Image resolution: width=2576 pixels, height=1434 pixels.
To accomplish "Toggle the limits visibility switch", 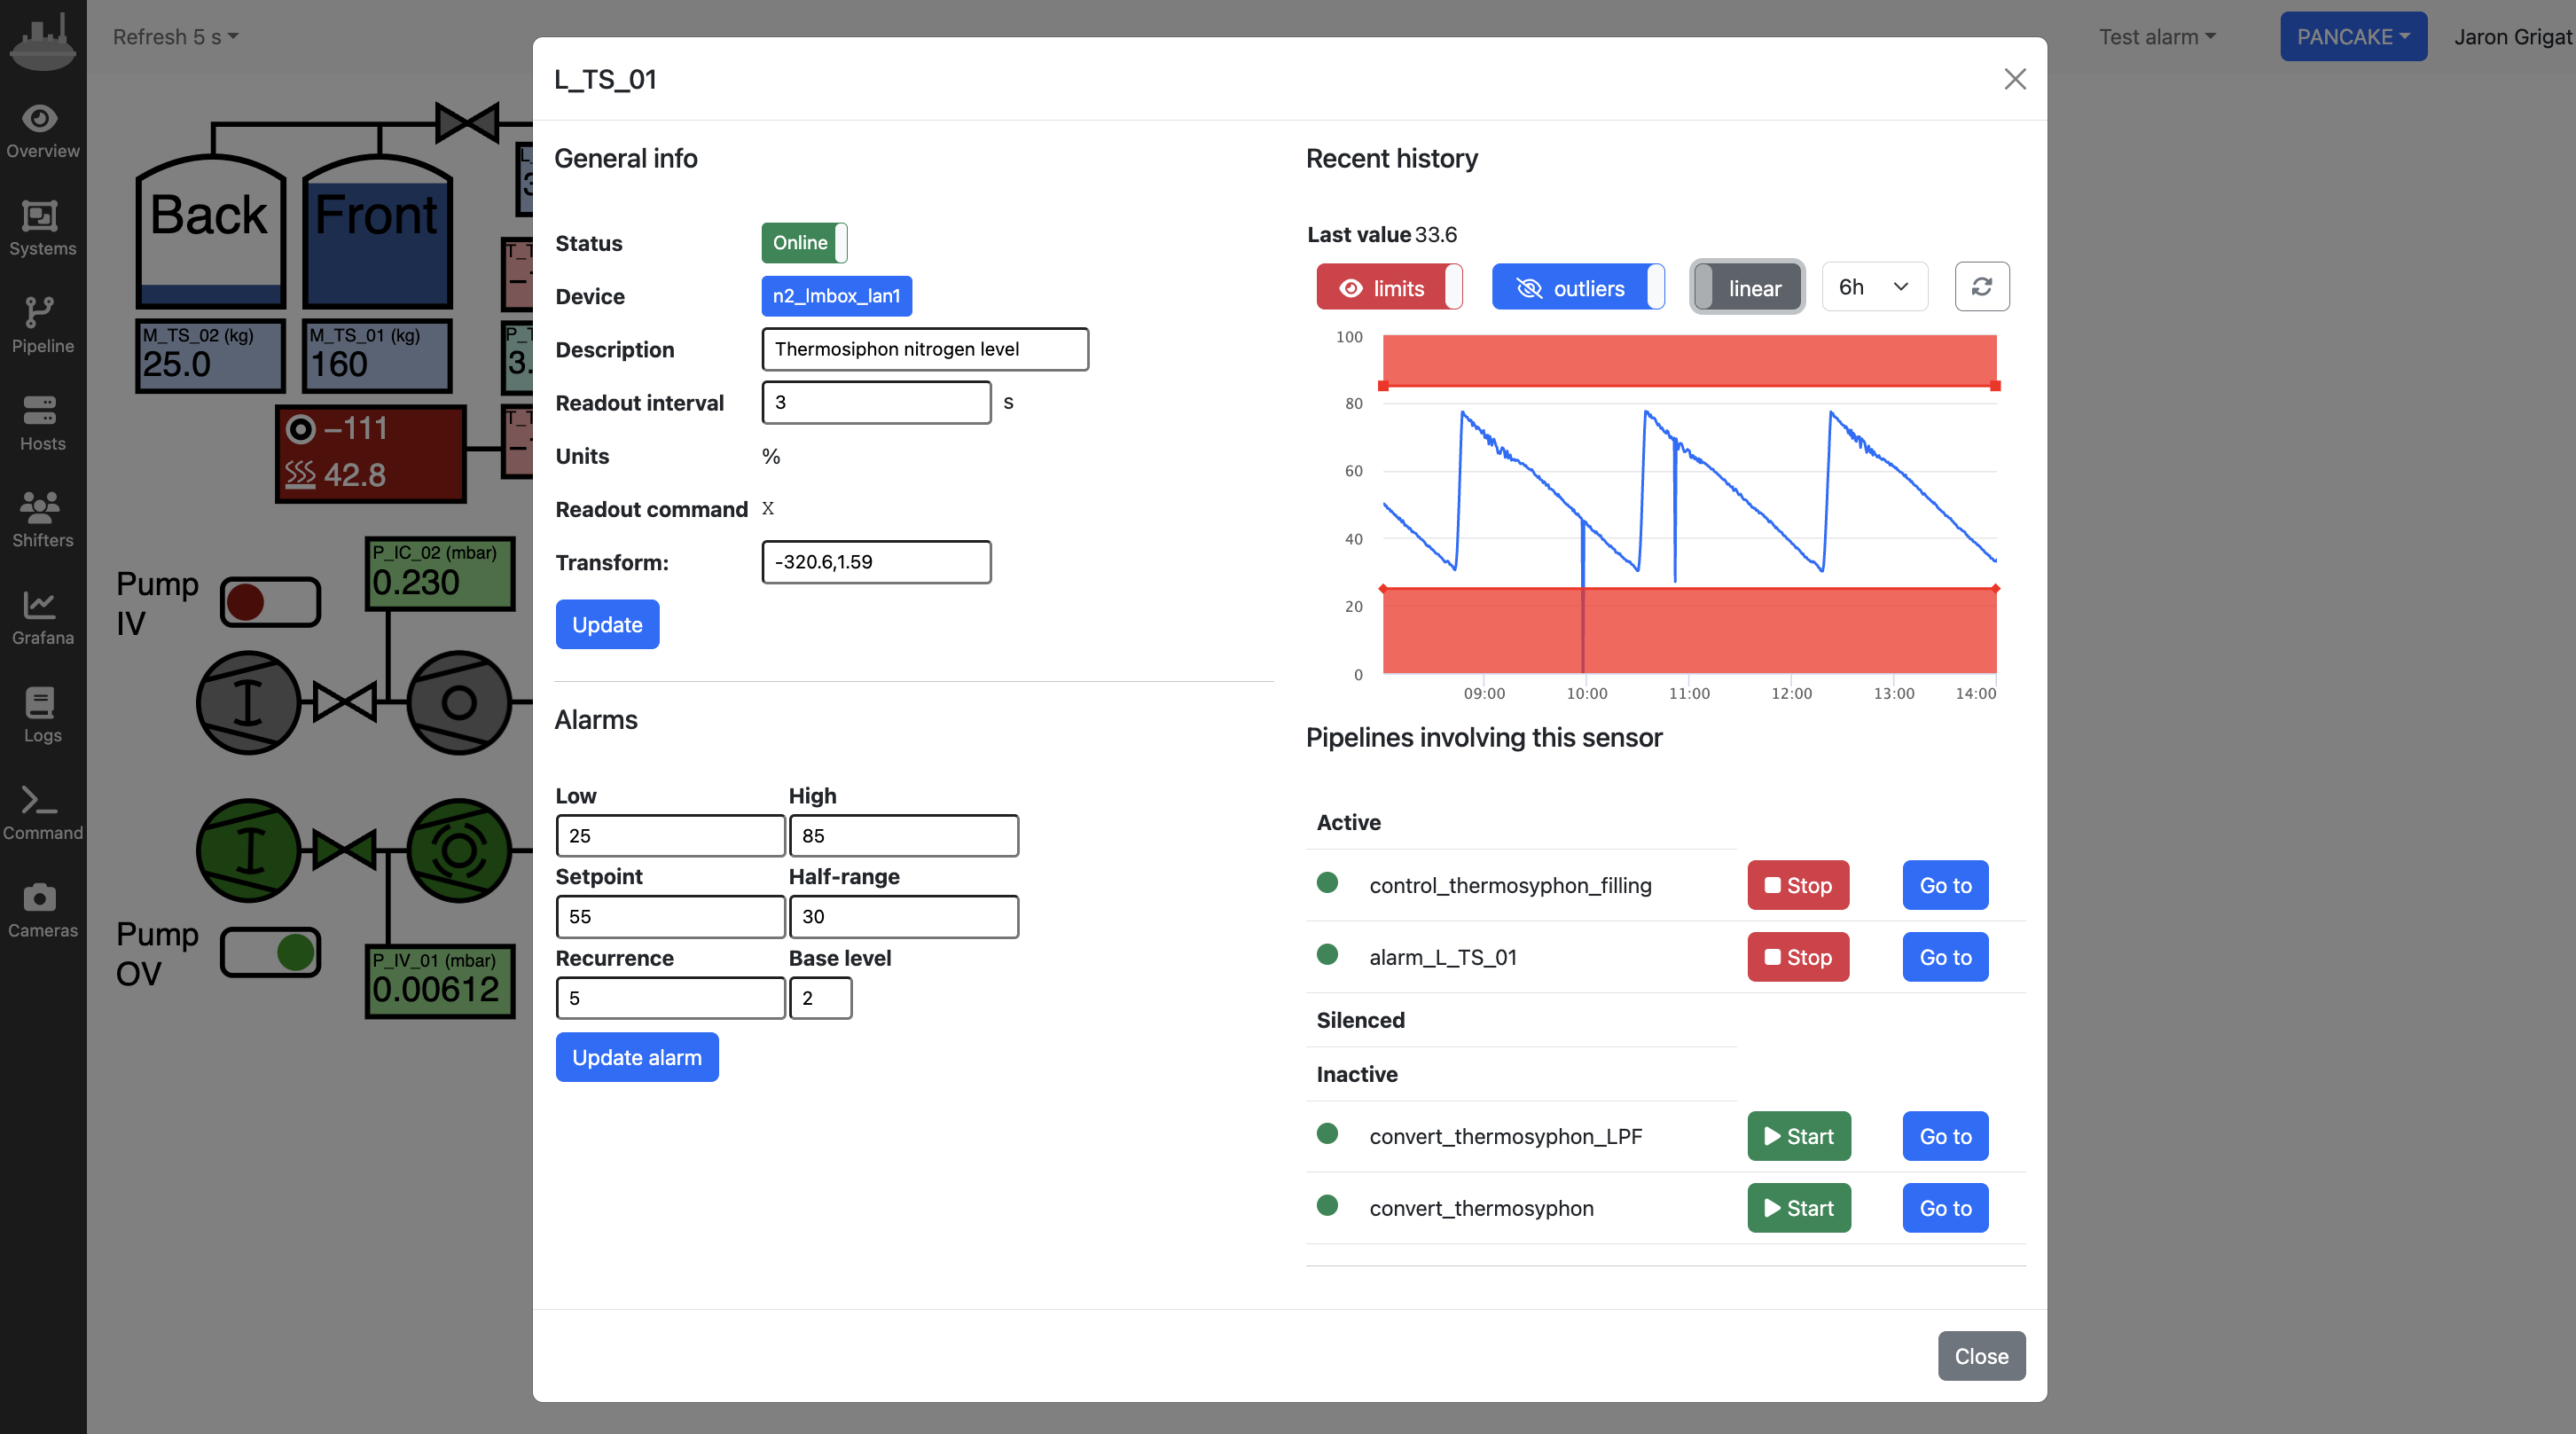I will coord(1389,288).
